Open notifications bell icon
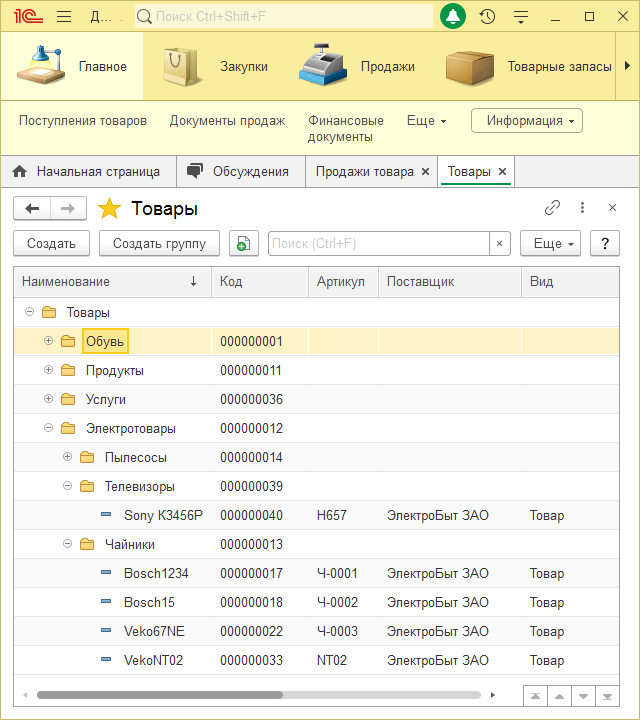Screen dimensions: 640x720 point(453,17)
